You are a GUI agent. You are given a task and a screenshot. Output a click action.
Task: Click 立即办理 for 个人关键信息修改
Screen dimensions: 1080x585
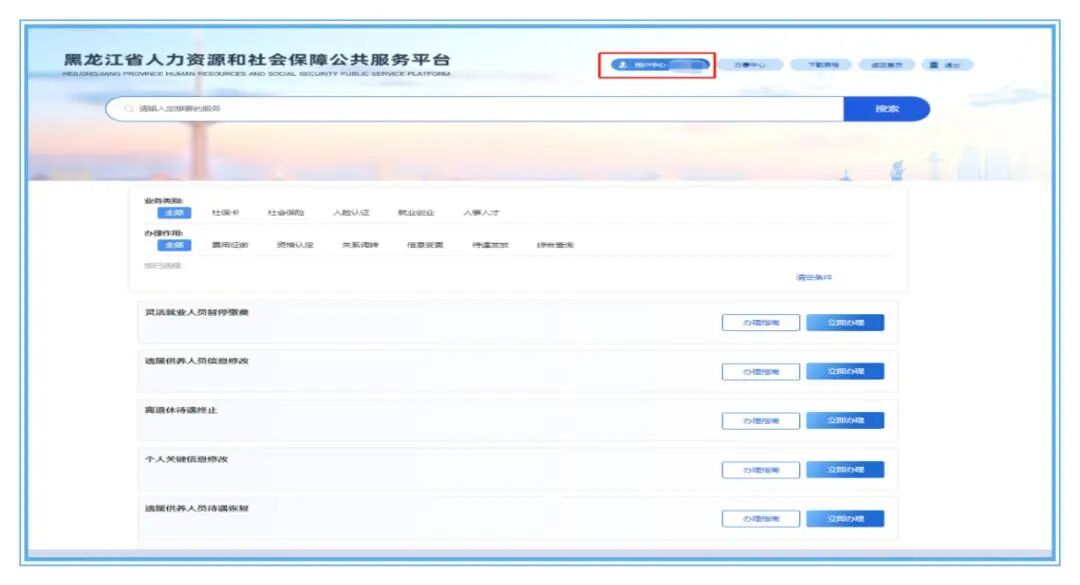tap(845, 470)
